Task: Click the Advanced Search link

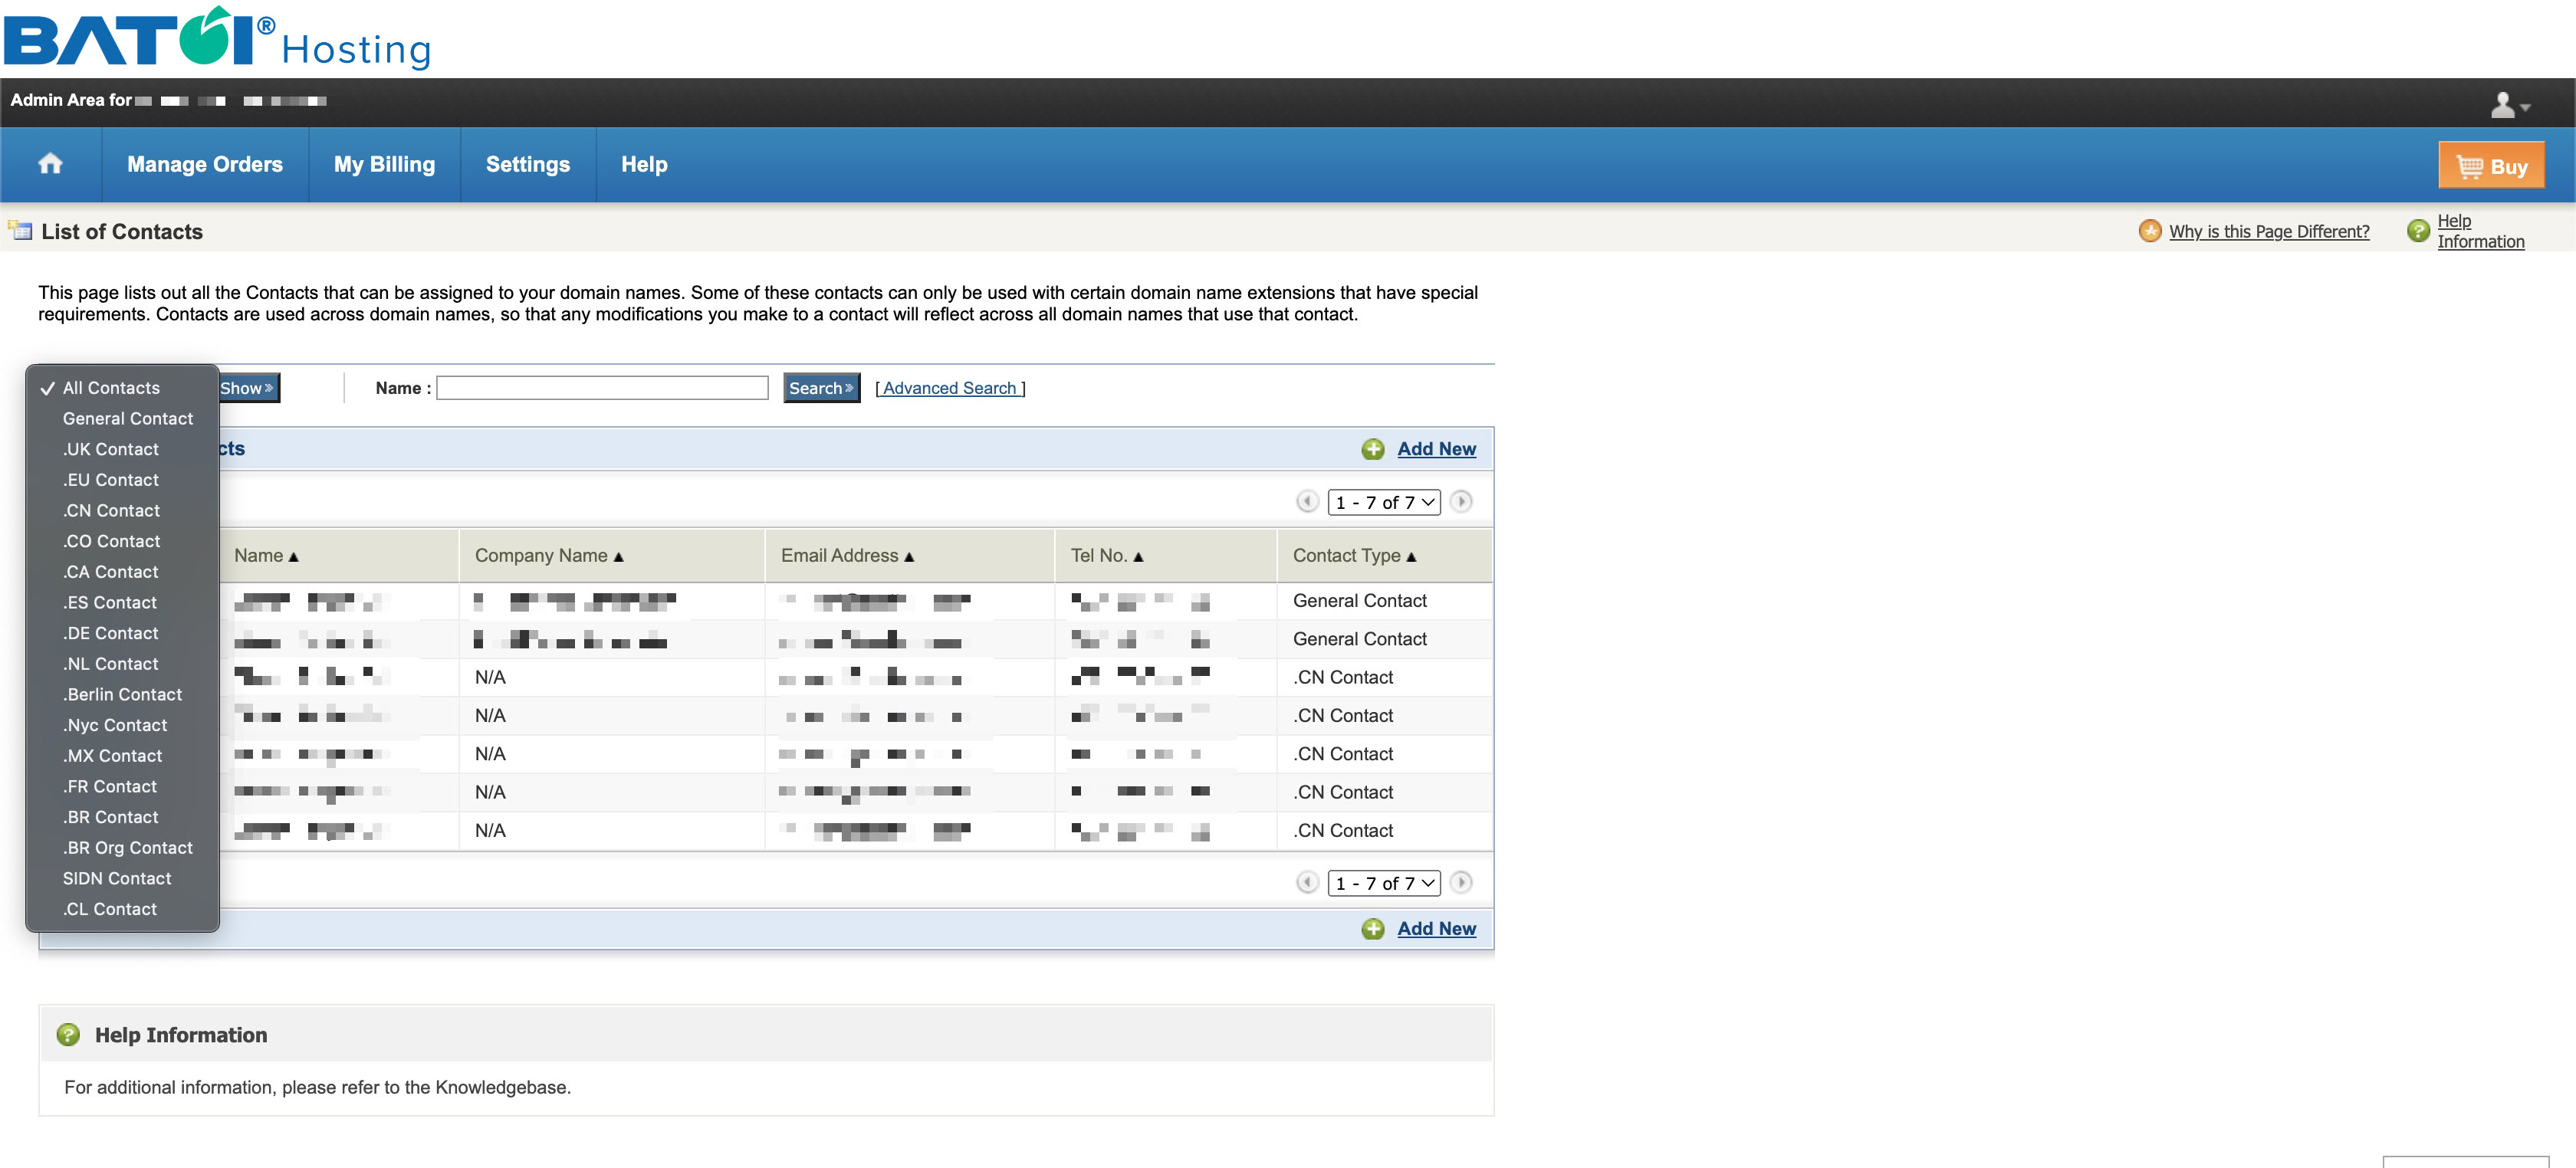Action: (951, 388)
